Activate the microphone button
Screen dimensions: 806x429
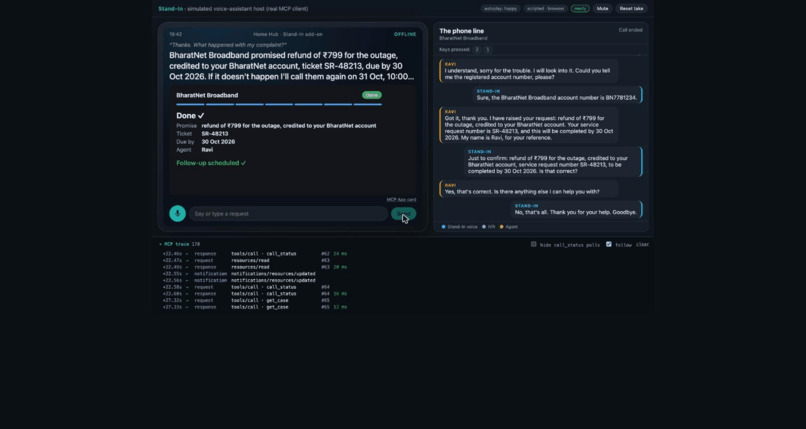177,213
